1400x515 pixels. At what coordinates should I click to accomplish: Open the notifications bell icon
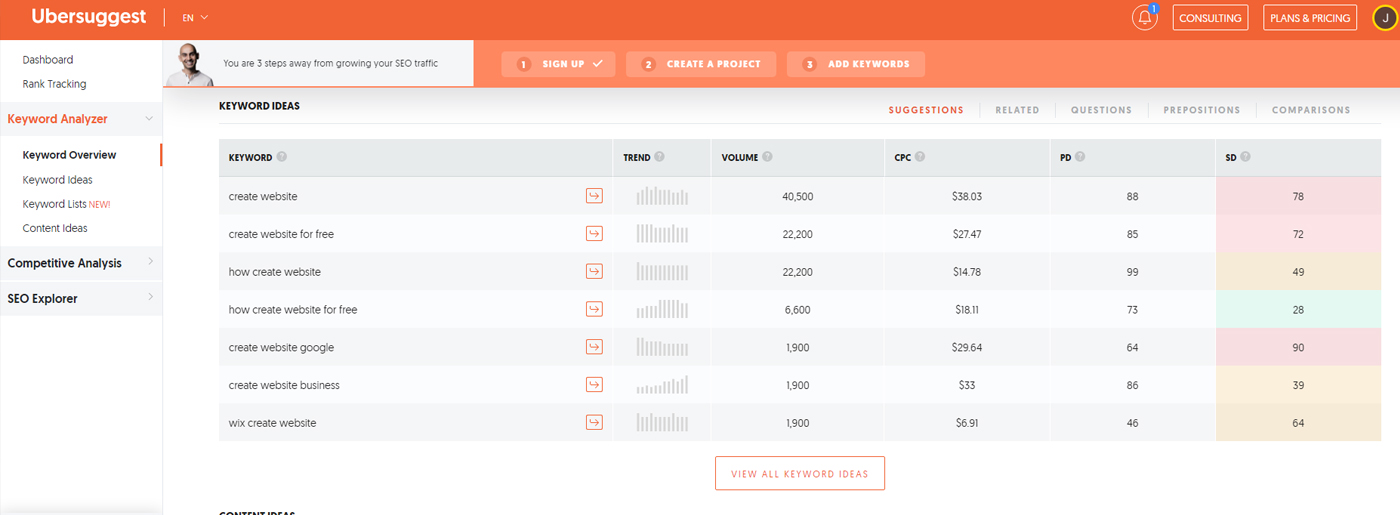(1144, 18)
